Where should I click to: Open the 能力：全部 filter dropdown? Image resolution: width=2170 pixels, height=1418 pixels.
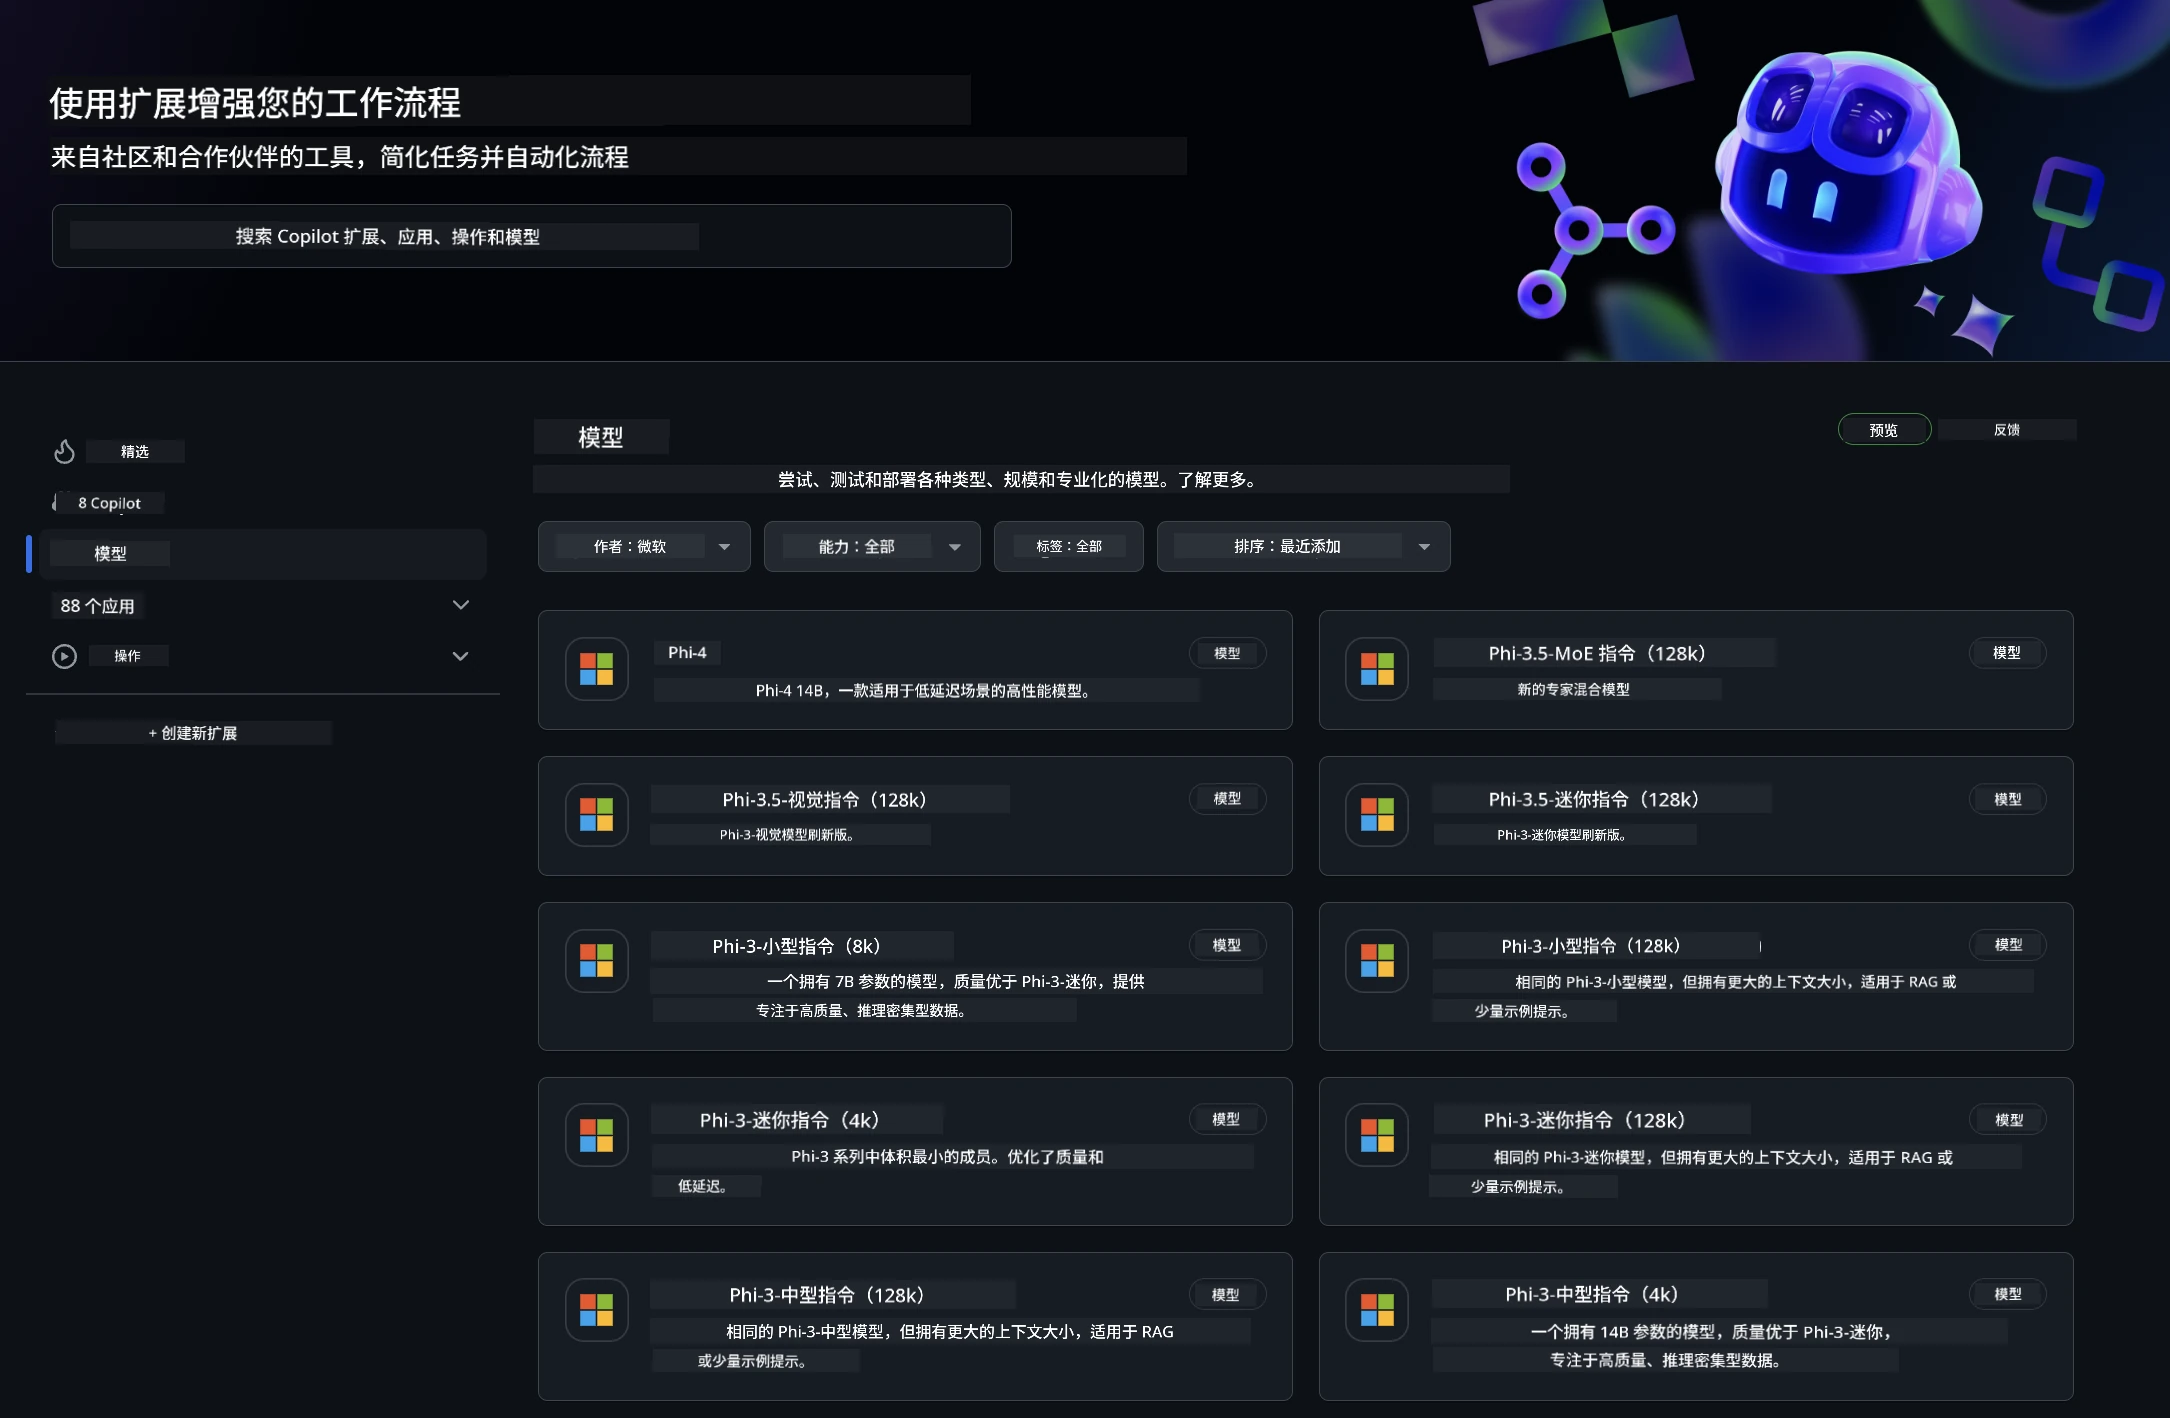pos(872,547)
